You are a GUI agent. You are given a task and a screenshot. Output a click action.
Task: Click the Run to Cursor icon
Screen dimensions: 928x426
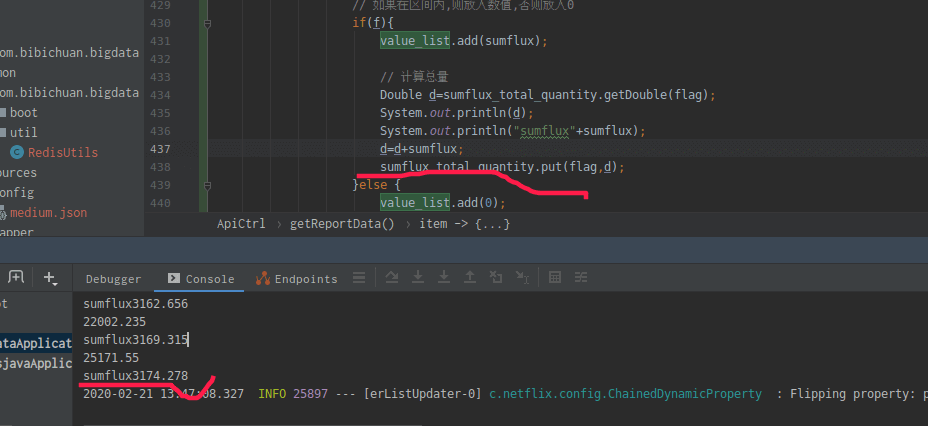[522, 278]
